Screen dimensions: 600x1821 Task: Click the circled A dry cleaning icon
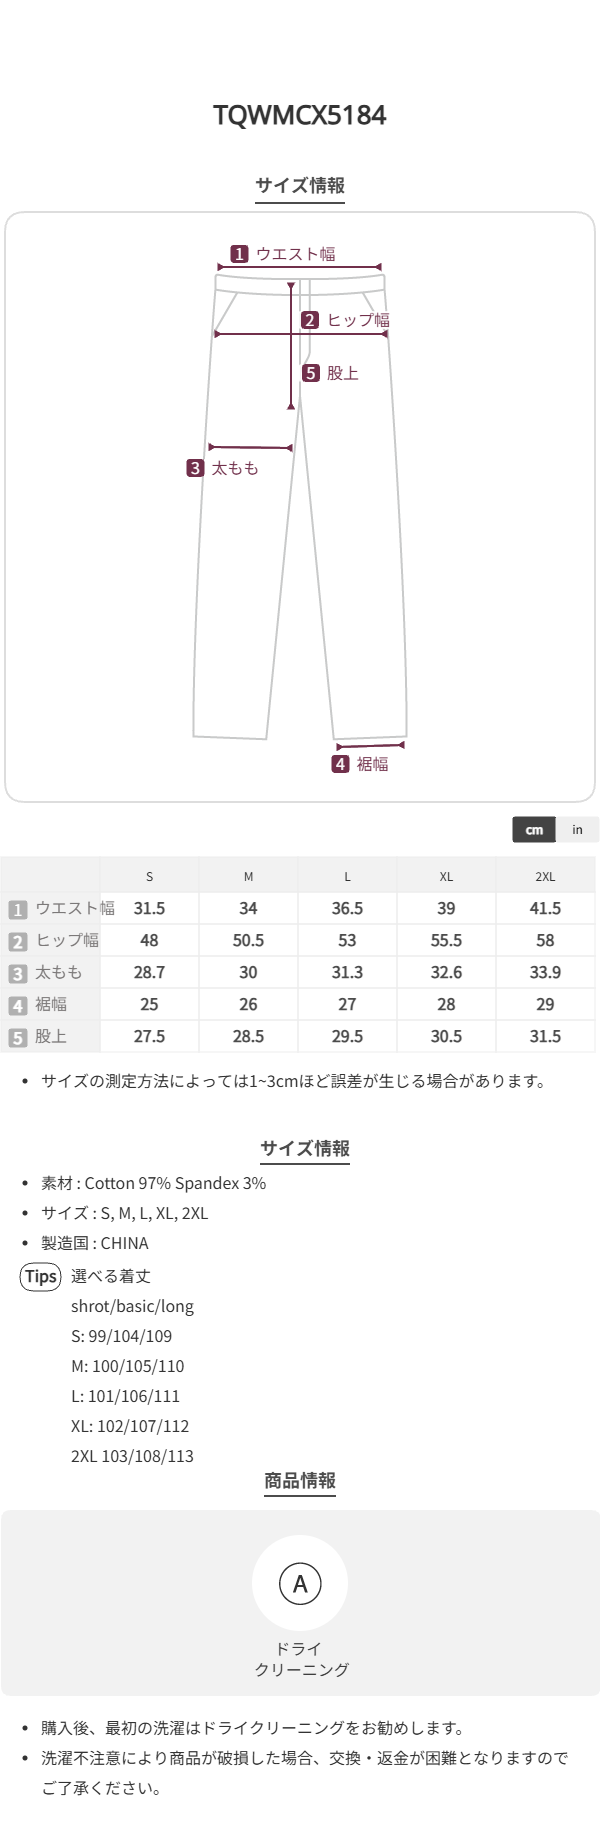click(x=300, y=1583)
